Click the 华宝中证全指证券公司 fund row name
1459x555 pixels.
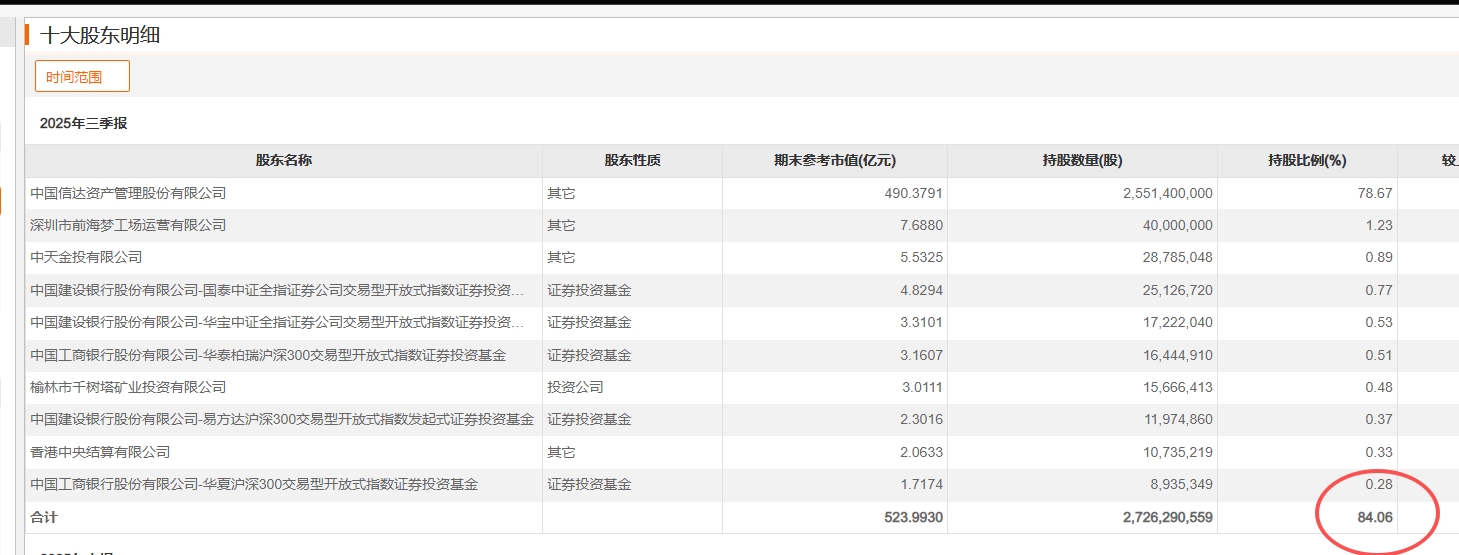click(x=277, y=322)
